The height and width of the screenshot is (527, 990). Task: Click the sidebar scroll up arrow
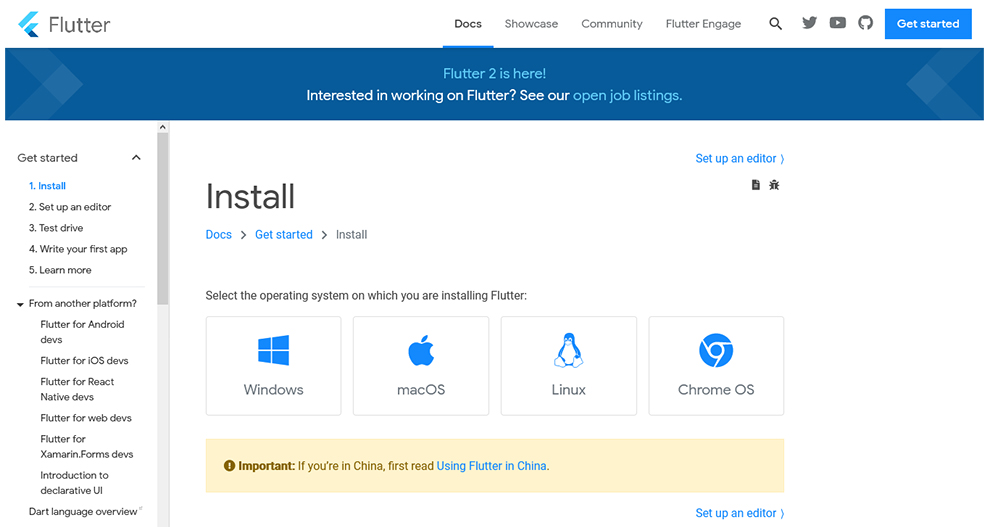pos(163,127)
